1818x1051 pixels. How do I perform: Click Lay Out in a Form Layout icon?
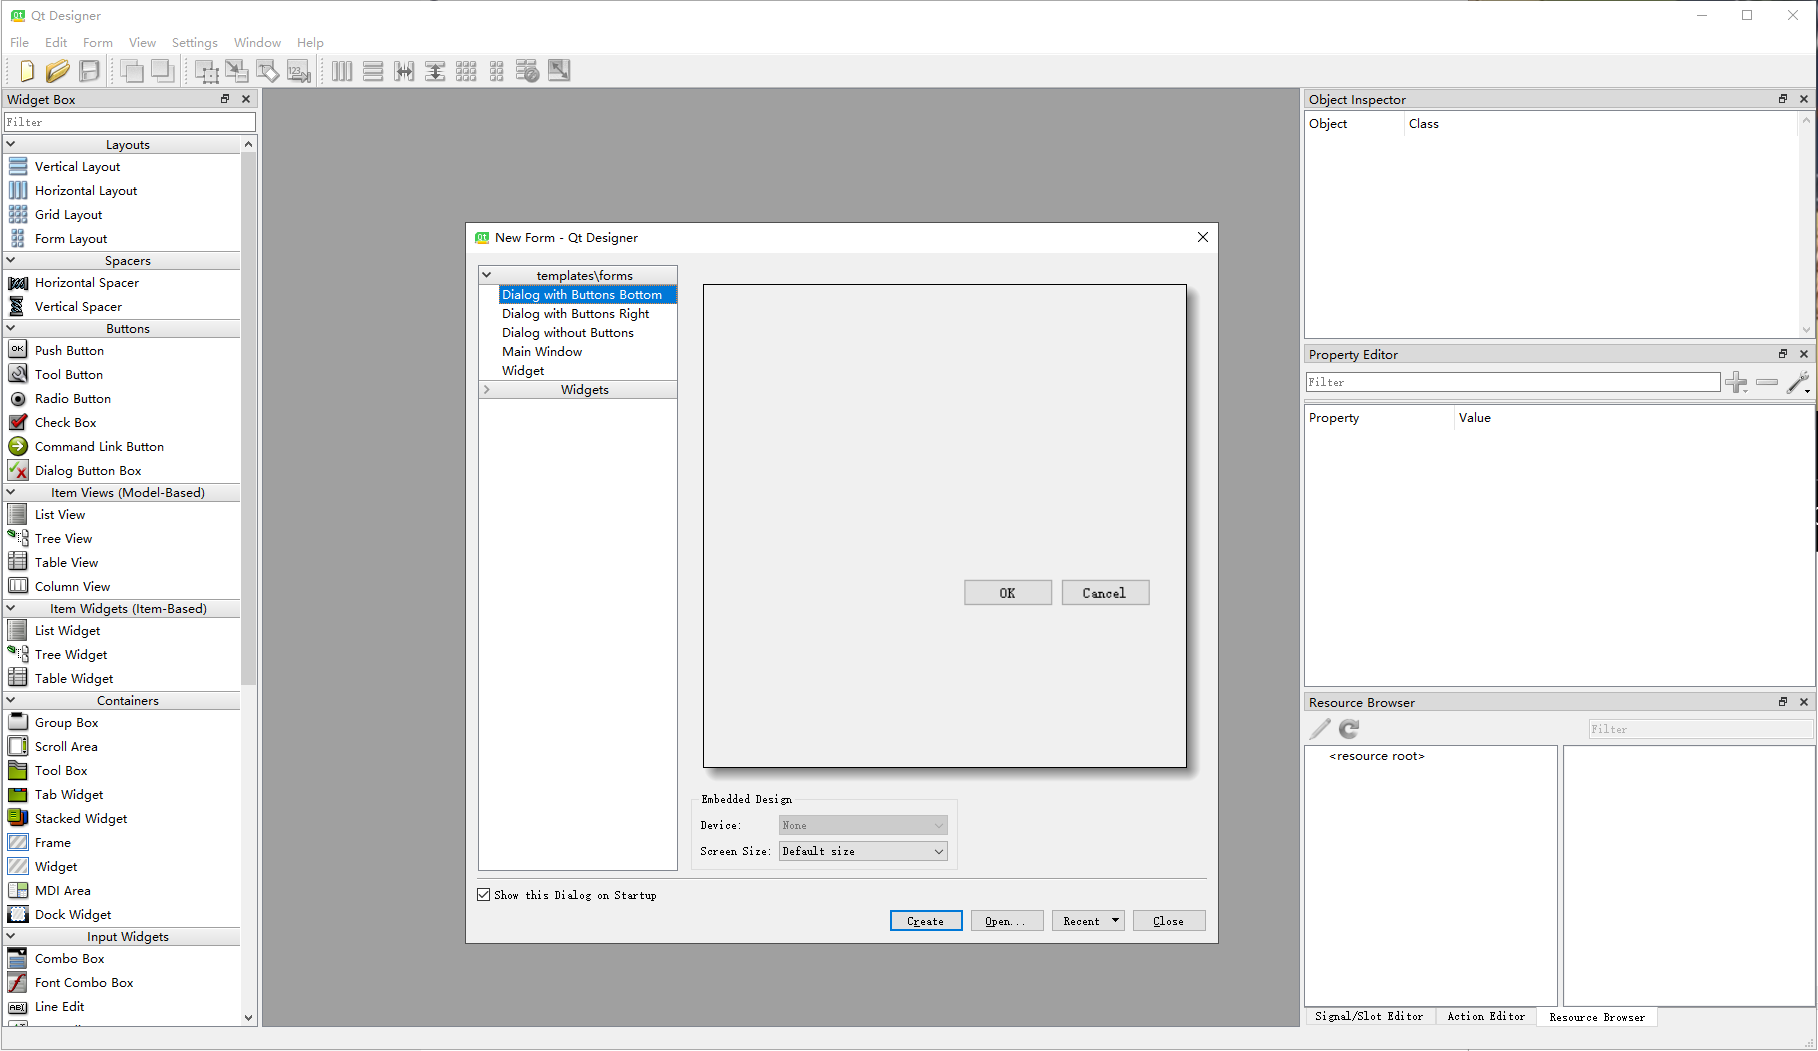click(x=497, y=71)
